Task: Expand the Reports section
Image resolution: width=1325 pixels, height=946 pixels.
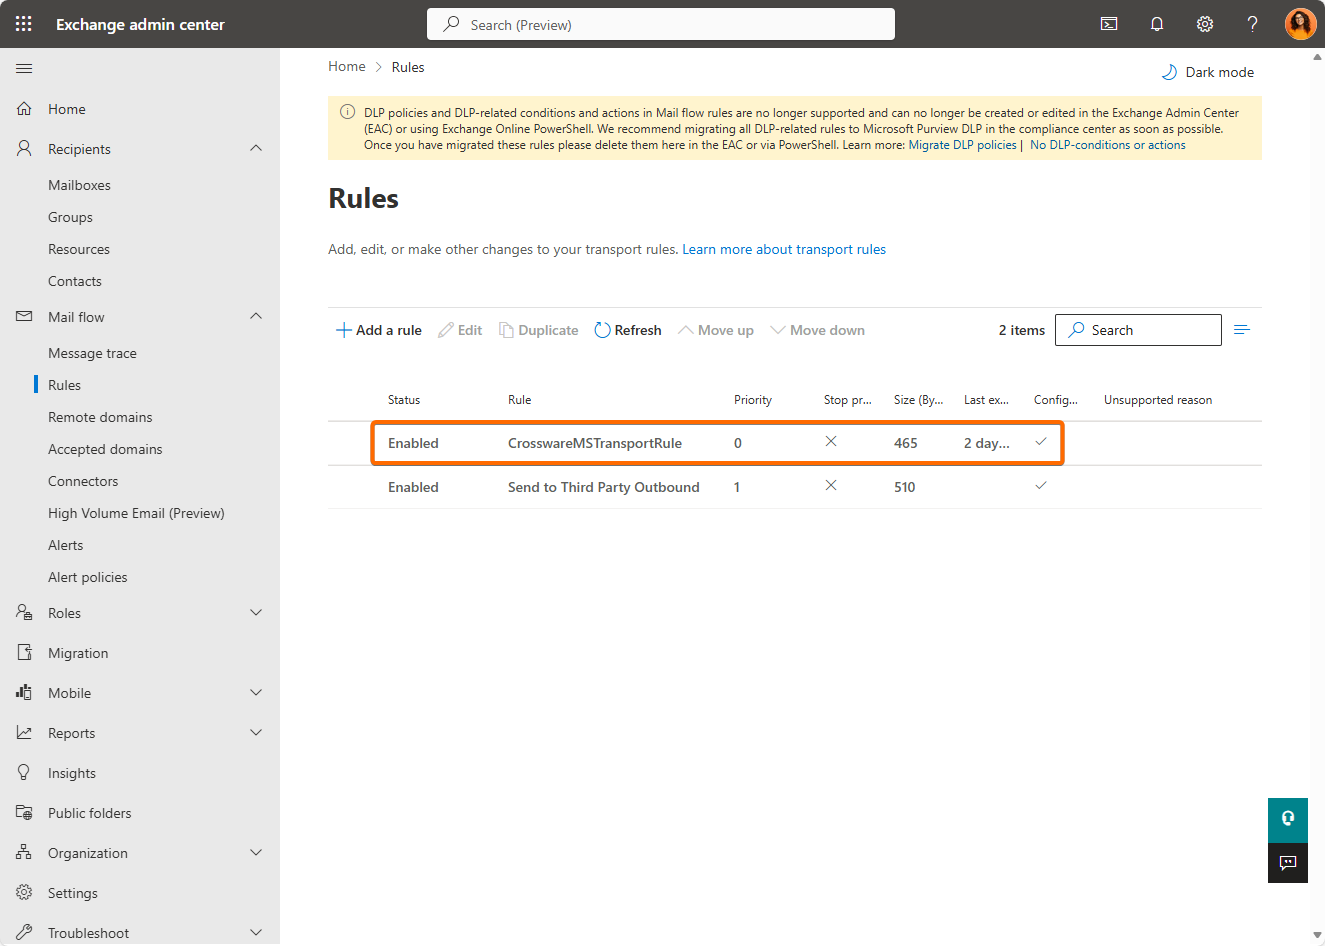Action: 256,733
